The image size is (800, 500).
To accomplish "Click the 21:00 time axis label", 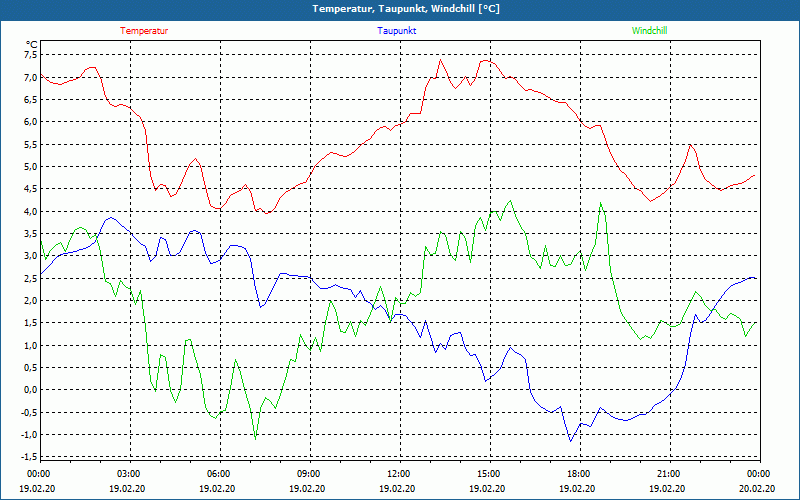I will (668, 474).
